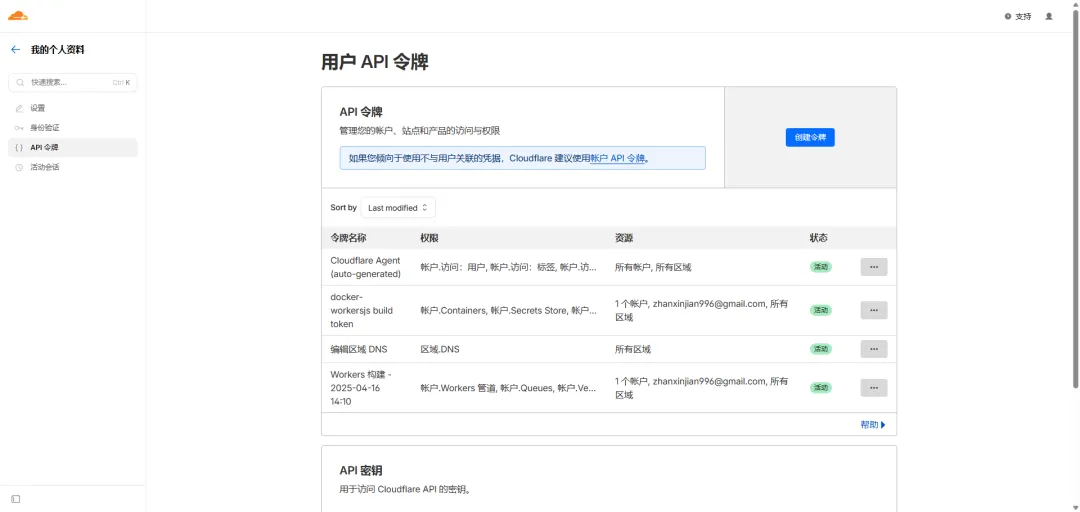This screenshot has height=512, width=1080.
Task: Click the 所有帐户, 所有区域 resource cell
Action: point(653,267)
